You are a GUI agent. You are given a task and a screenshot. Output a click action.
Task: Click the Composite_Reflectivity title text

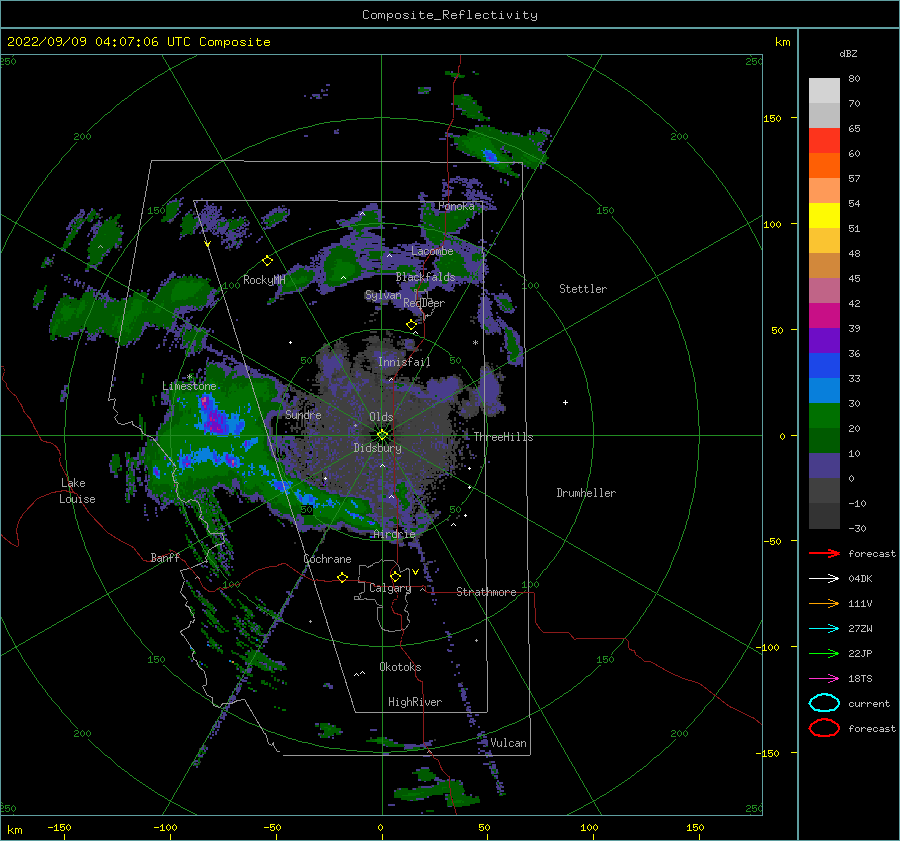[449, 15]
